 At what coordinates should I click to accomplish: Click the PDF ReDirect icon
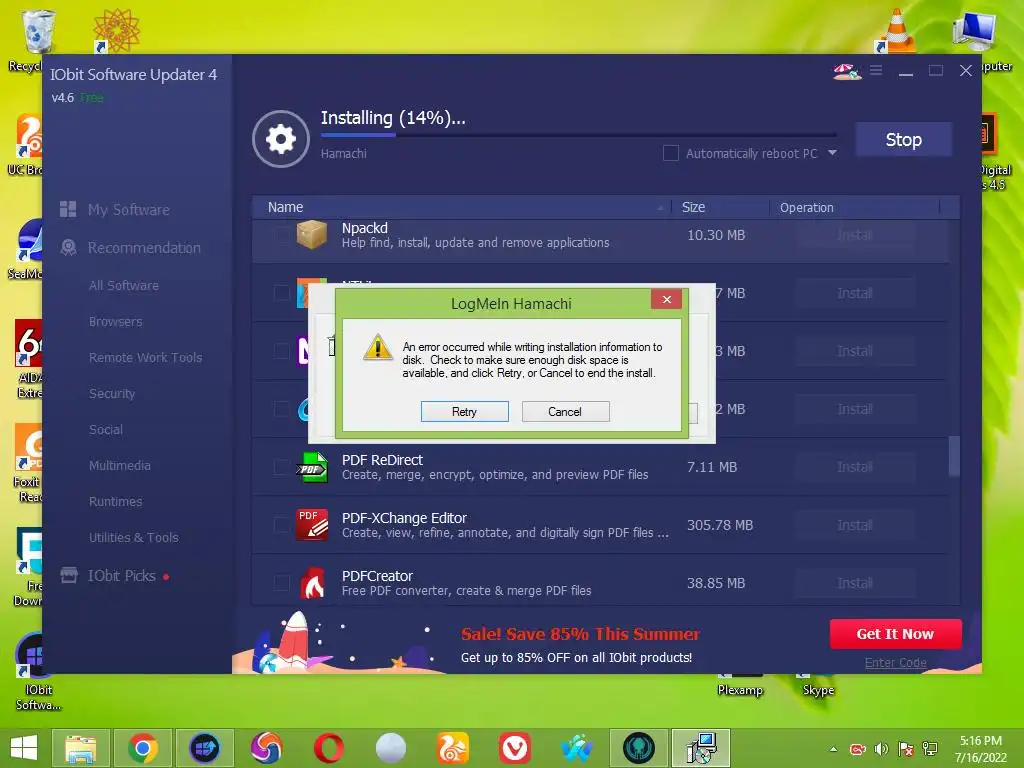(312, 466)
